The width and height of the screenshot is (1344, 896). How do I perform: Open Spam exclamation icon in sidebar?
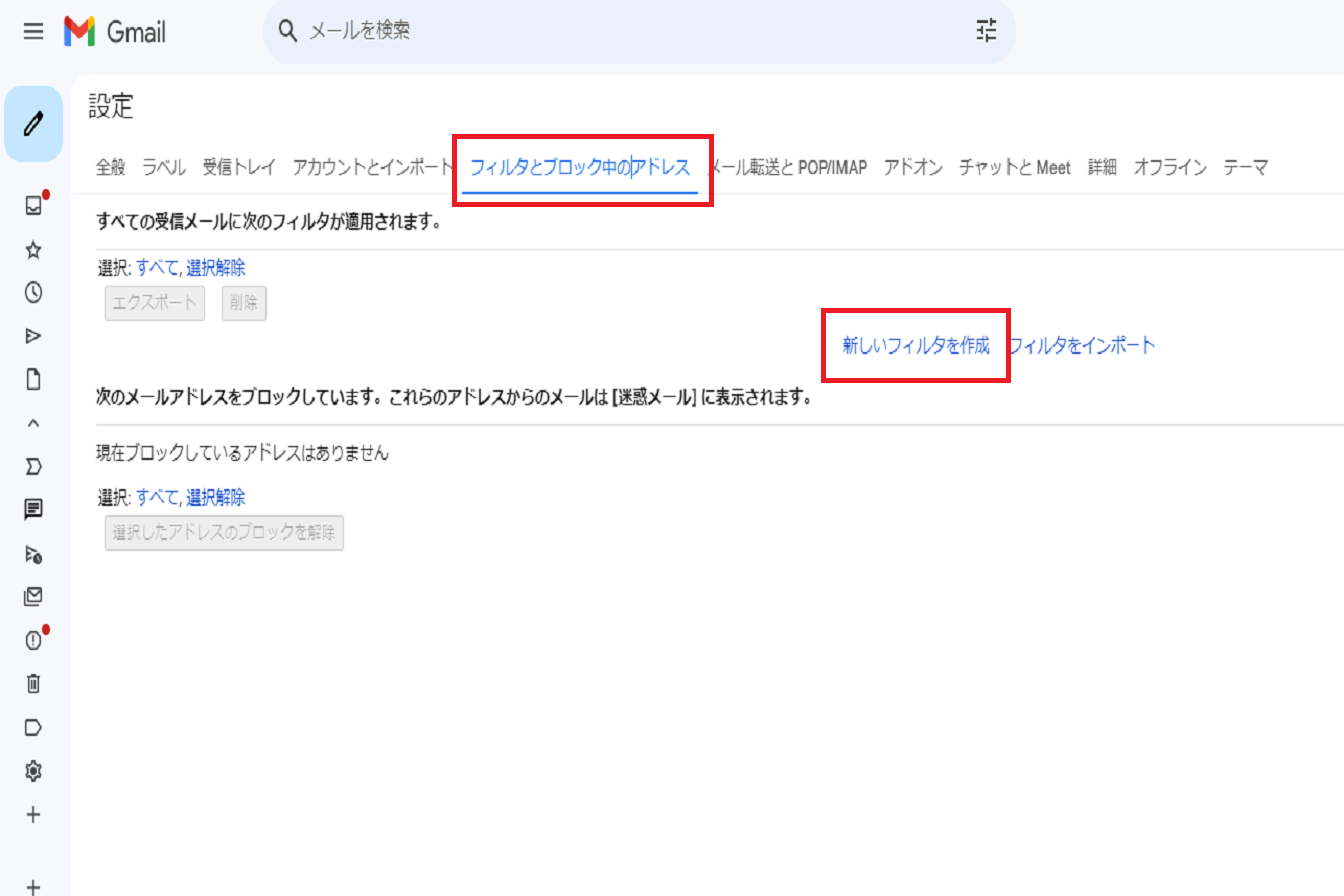pyautogui.click(x=33, y=640)
